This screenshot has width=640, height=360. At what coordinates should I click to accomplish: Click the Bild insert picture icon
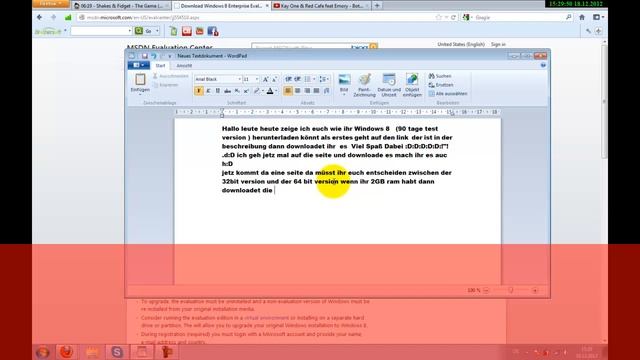click(x=344, y=83)
